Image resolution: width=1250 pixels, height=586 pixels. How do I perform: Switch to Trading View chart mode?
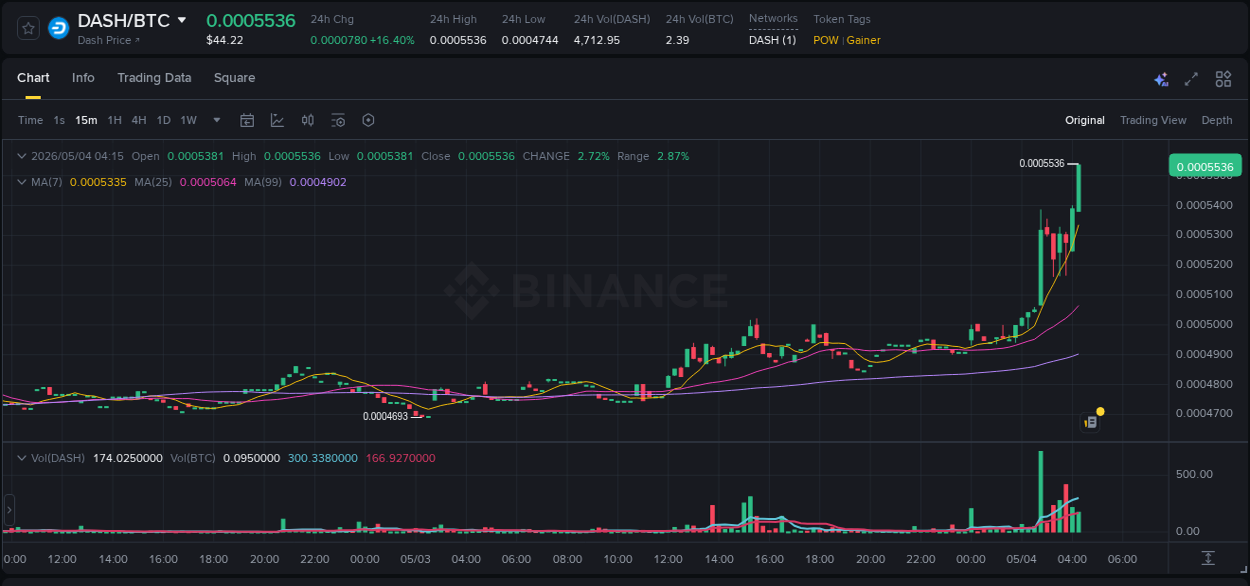tap(1153, 120)
